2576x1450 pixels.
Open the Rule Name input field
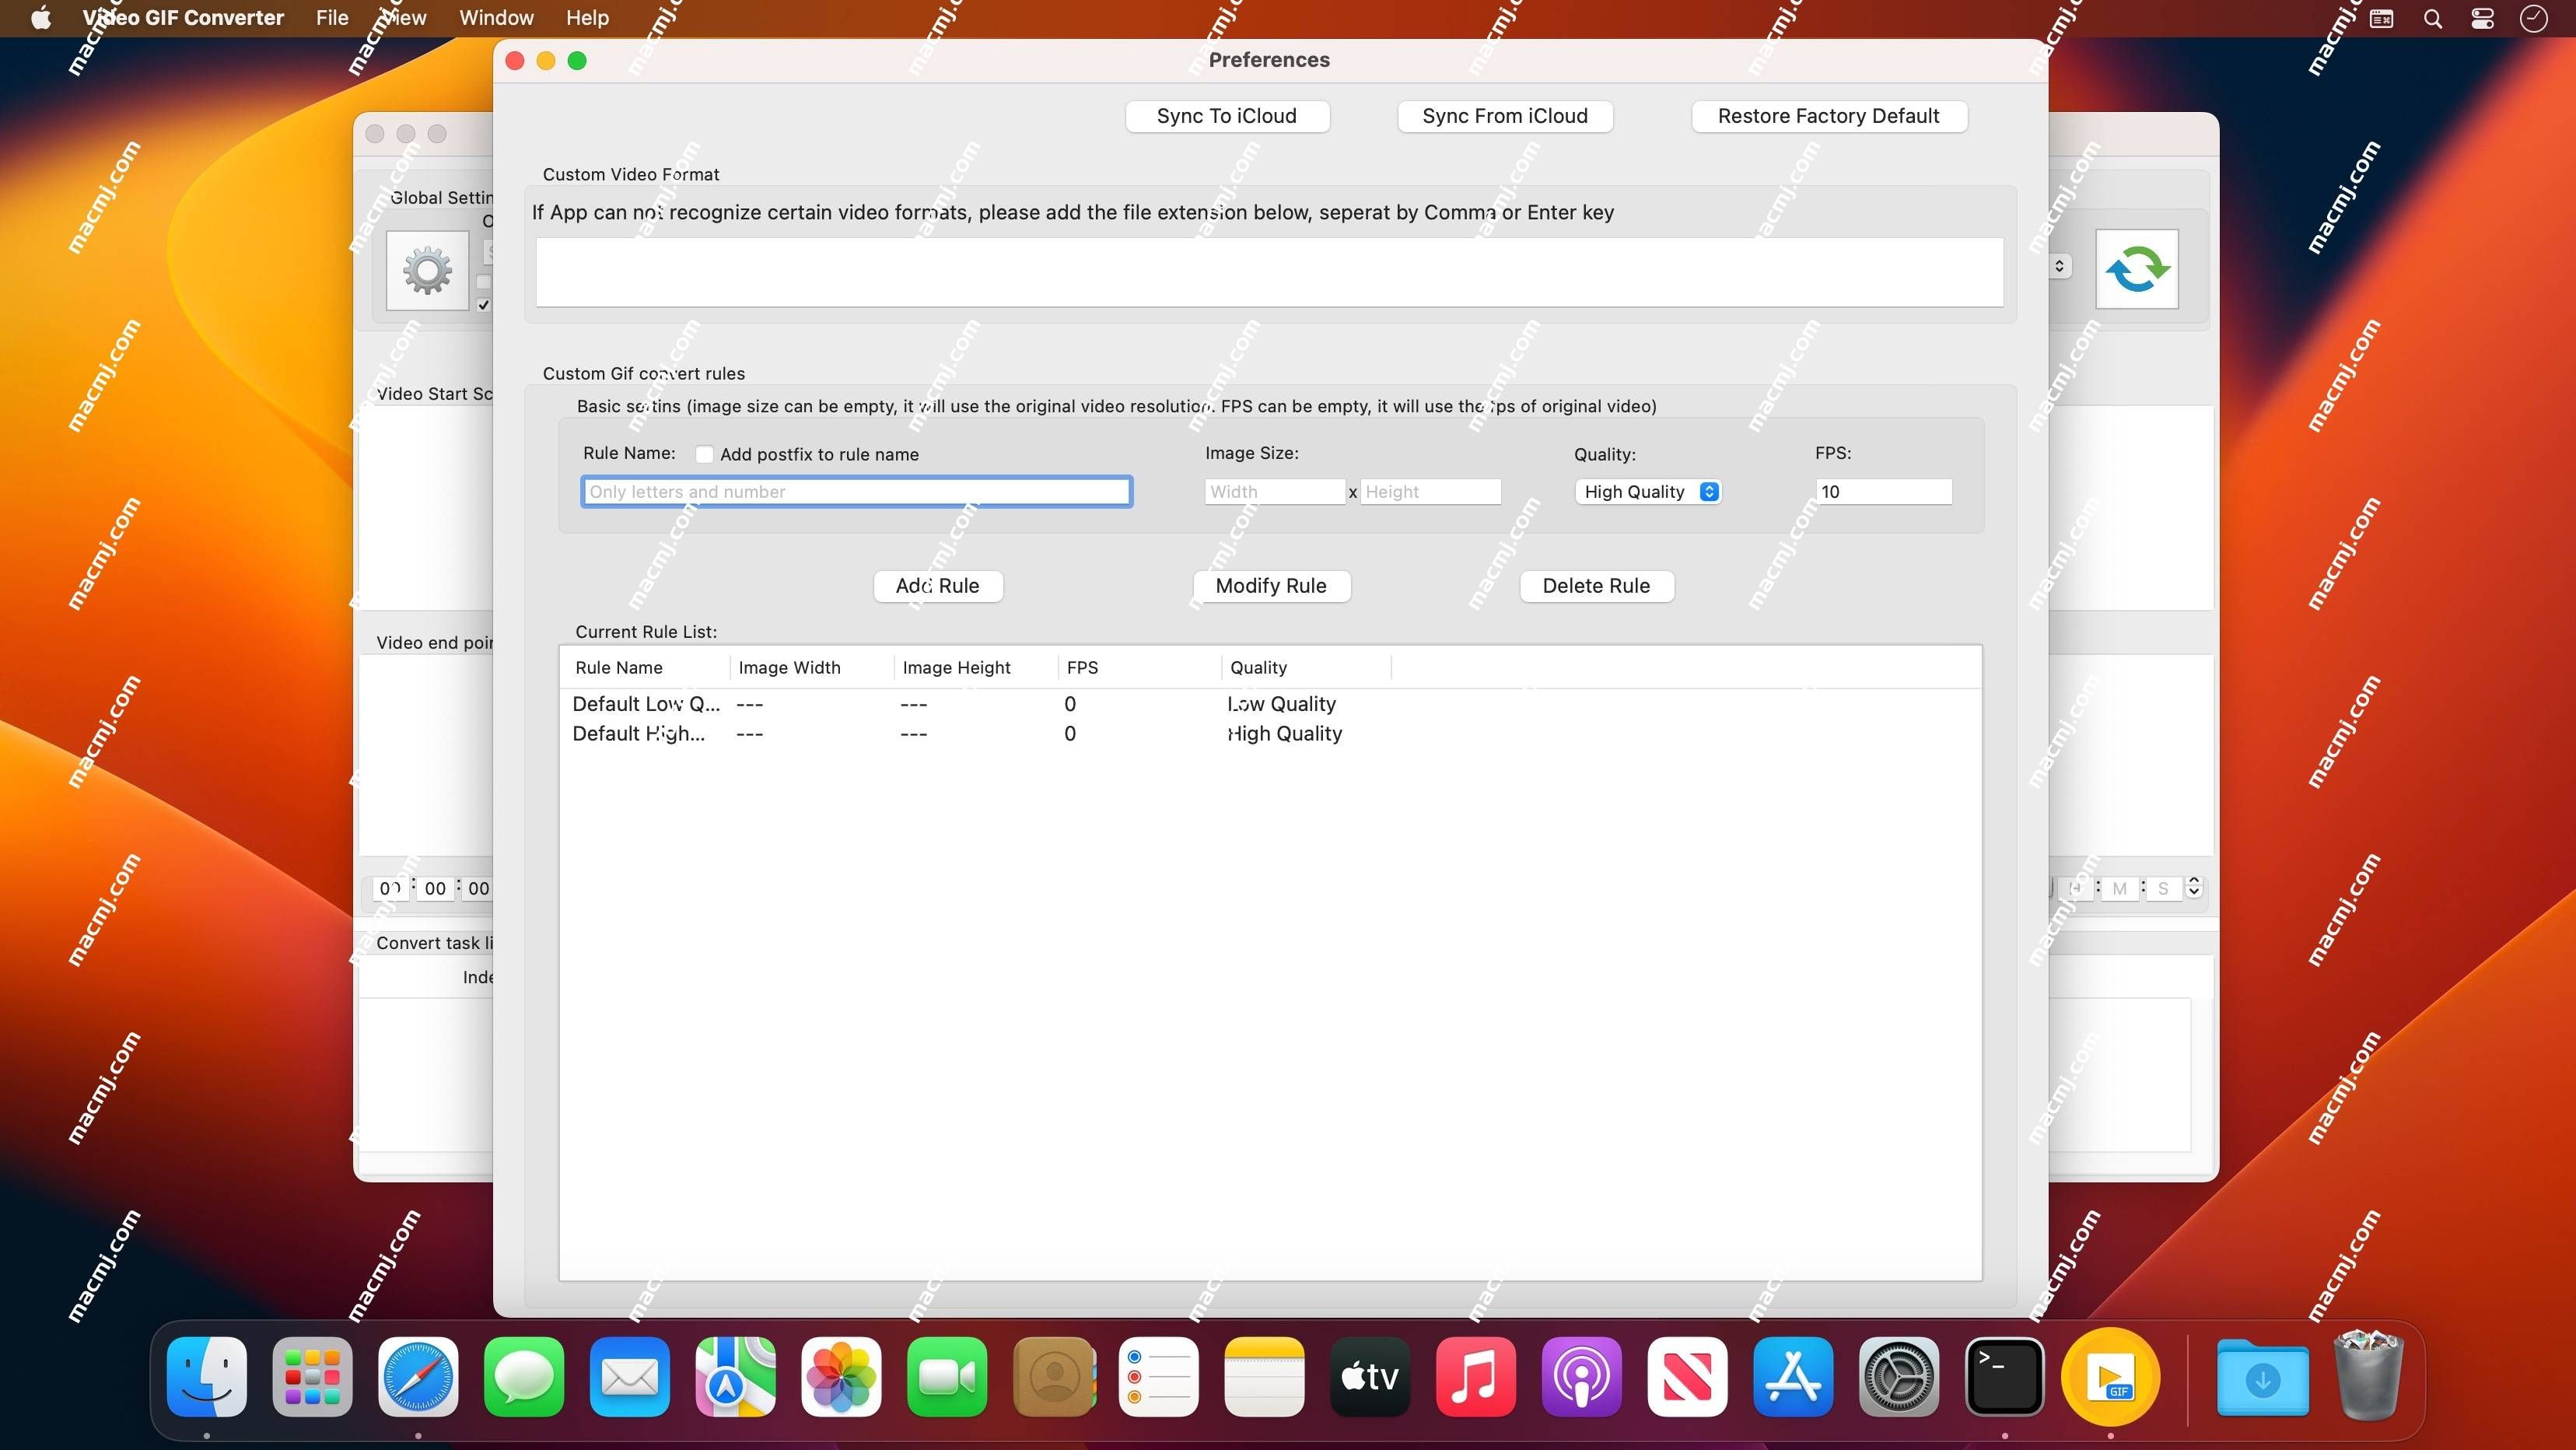coord(856,490)
